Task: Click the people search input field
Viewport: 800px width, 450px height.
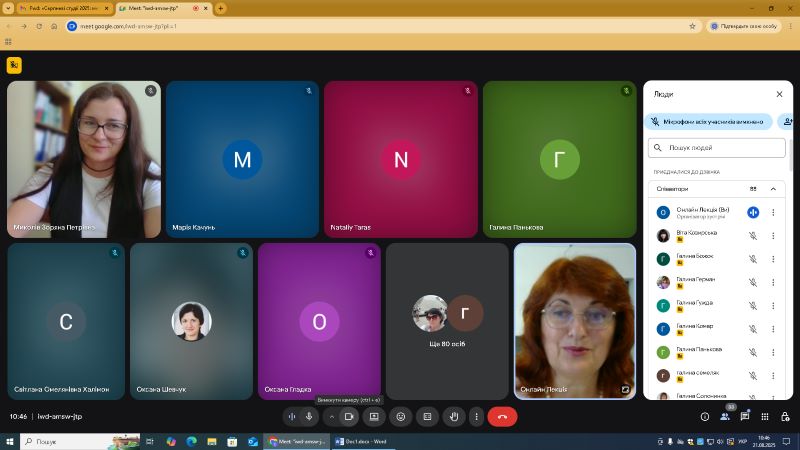Action: click(x=718, y=147)
